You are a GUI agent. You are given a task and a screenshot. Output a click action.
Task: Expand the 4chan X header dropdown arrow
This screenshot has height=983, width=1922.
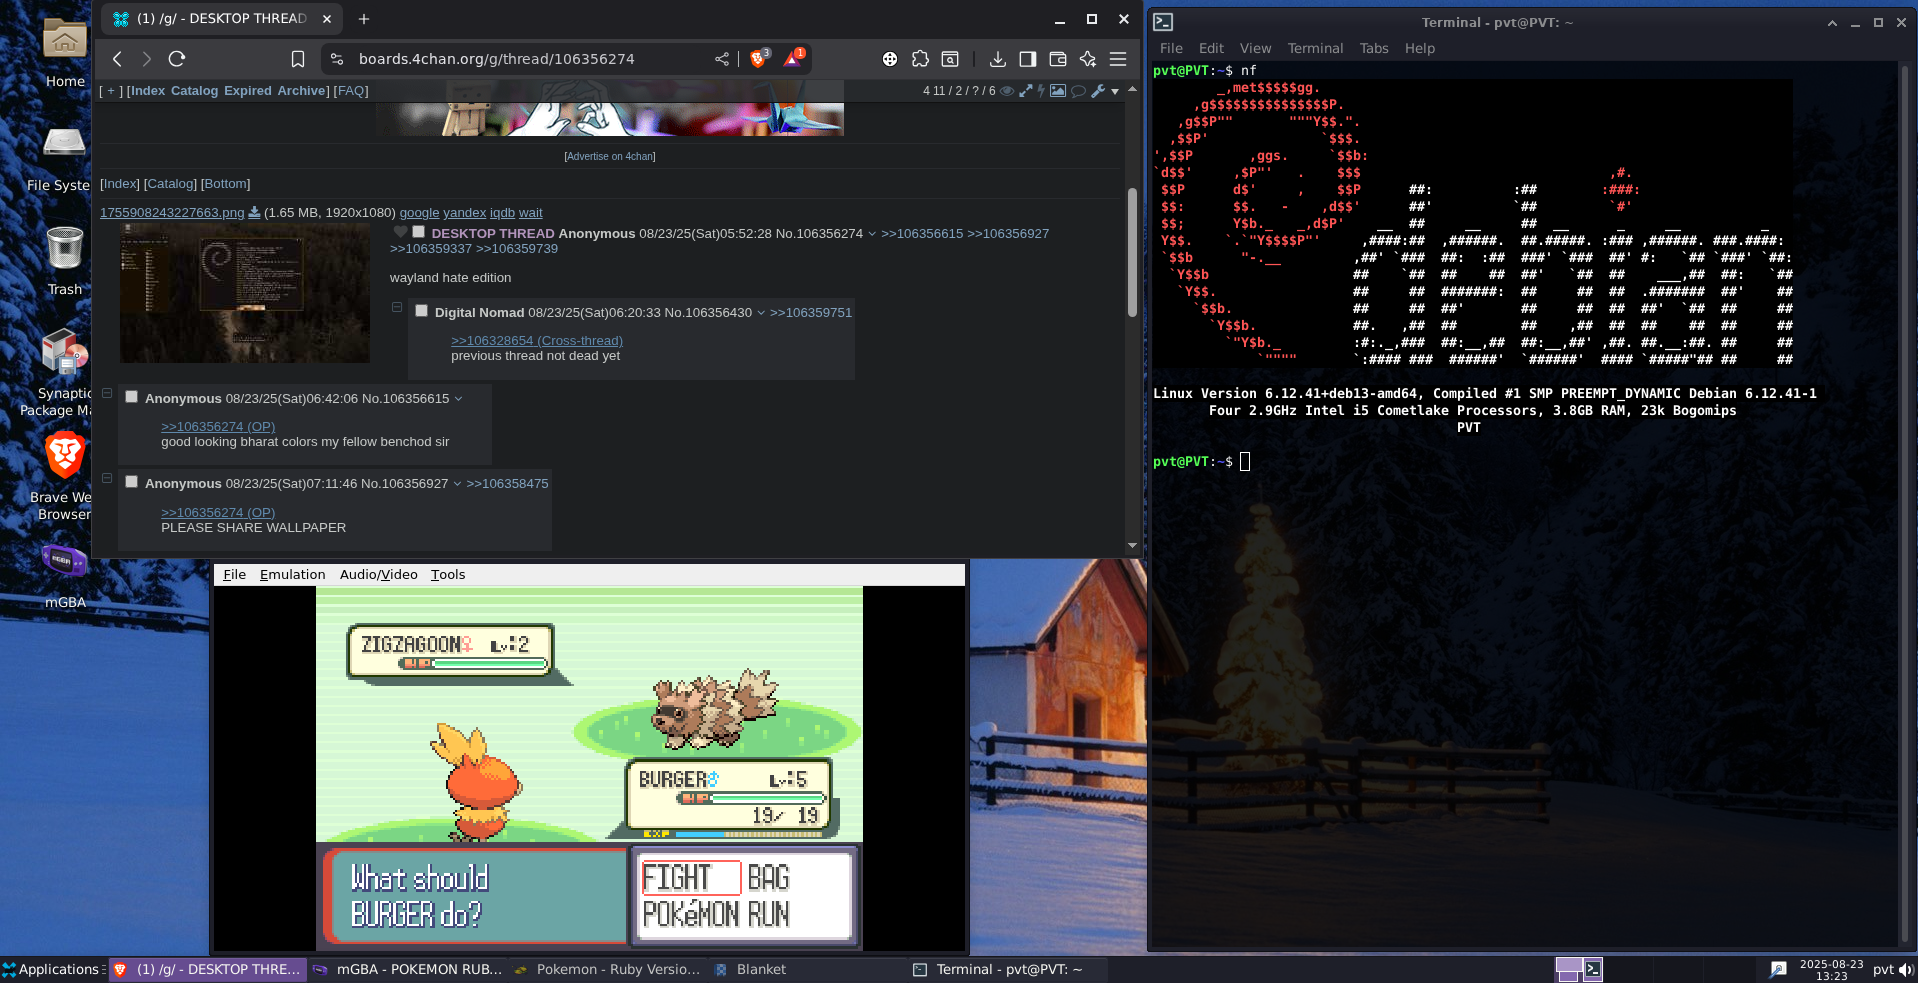coord(1115,92)
